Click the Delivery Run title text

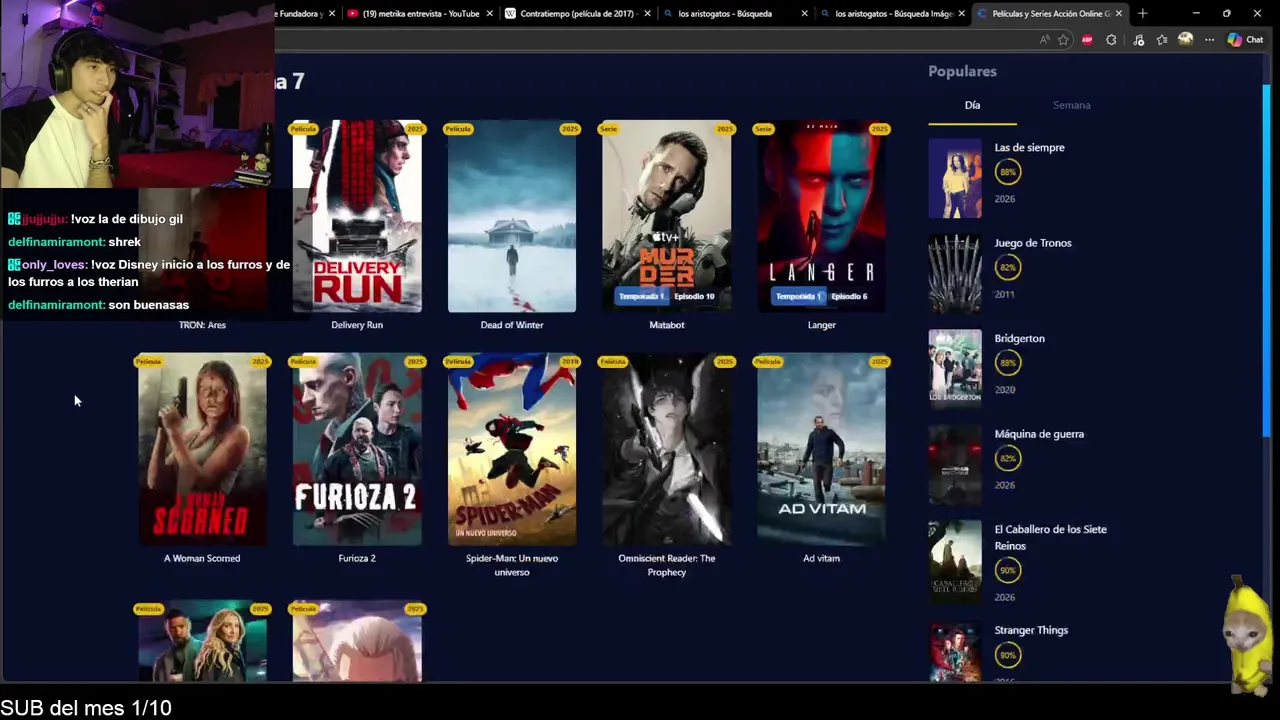coord(357,325)
